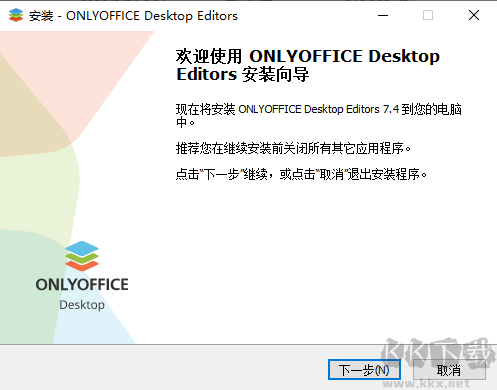This screenshot has height=390, width=497.
Task: Continue with the 下一步(N) button
Action: [364, 370]
